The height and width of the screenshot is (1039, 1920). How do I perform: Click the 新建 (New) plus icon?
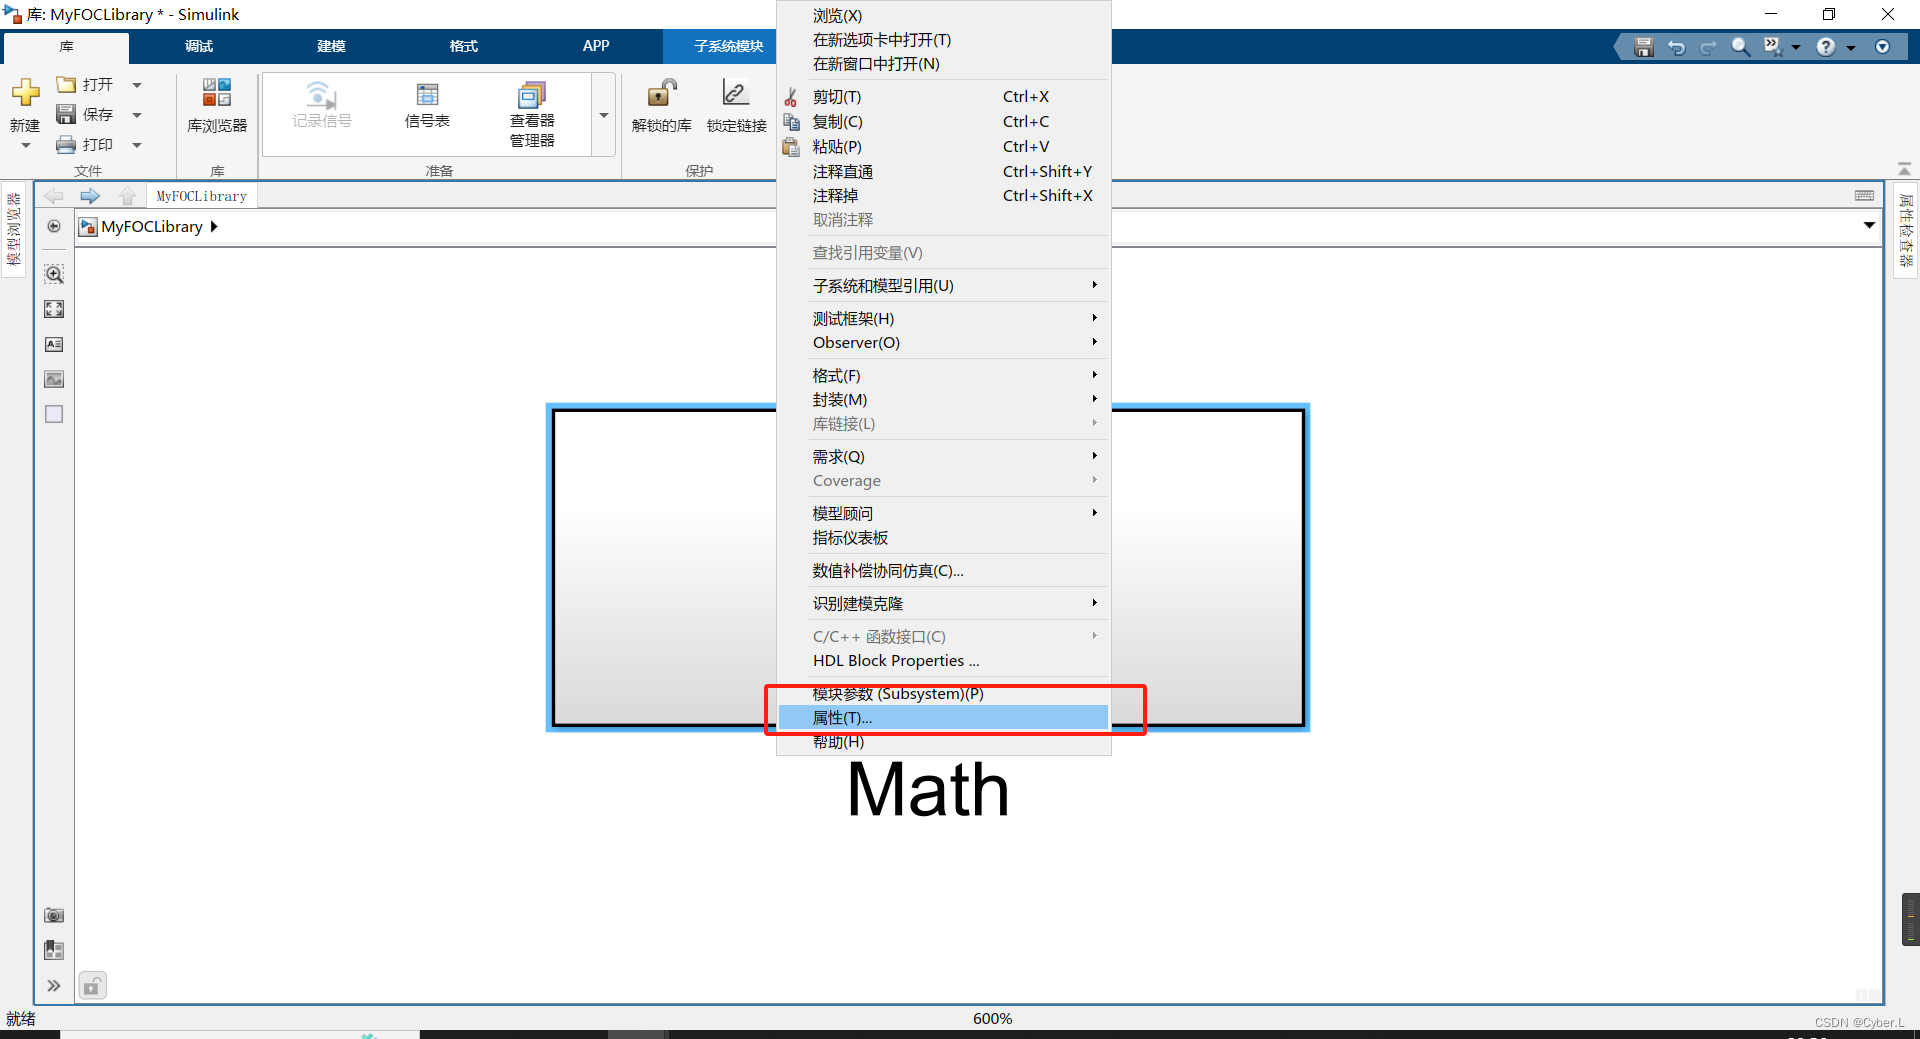click(x=25, y=93)
